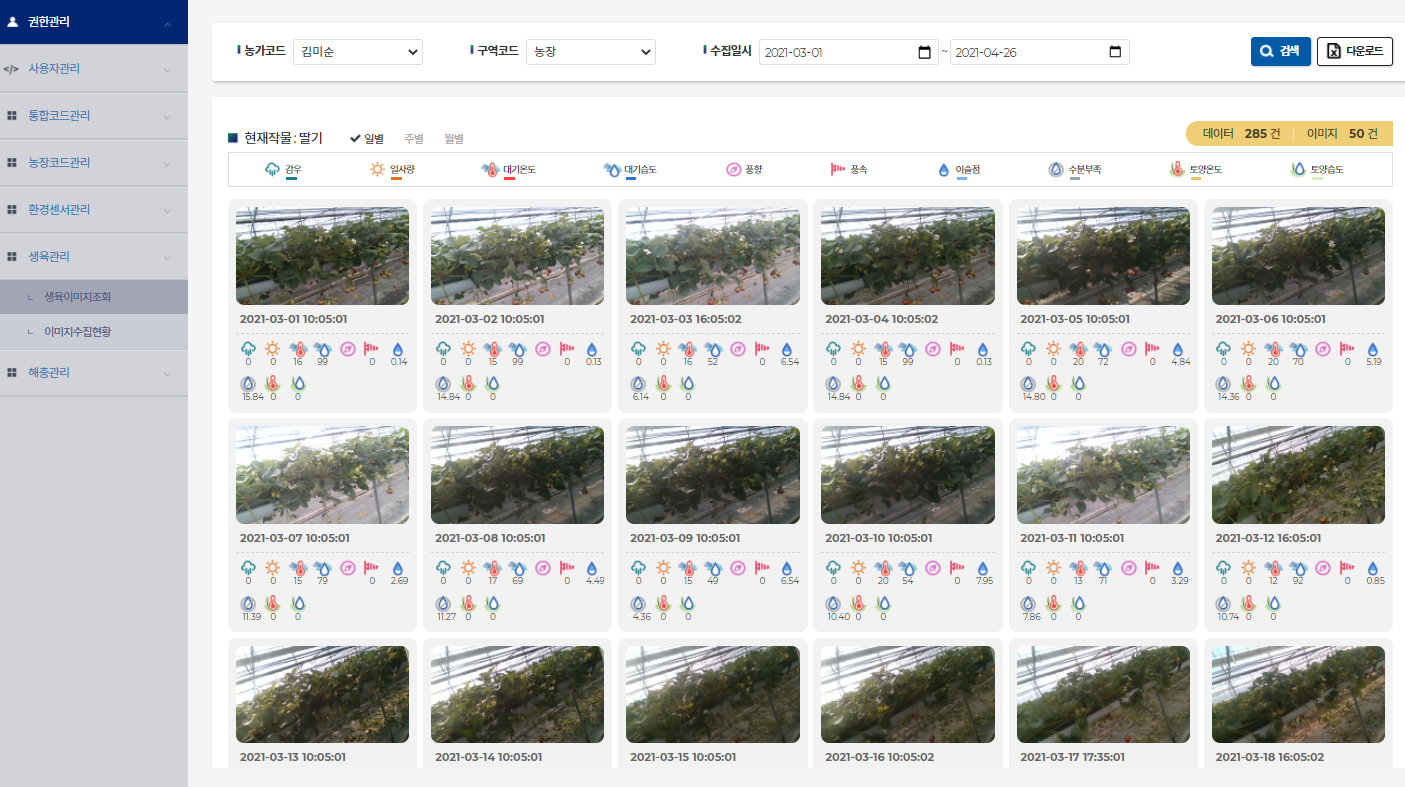Open the 이미지수집현황 submenu item
Image resolution: width=1405 pixels, height=787 pixels.
pyautogui.click(x=78, y=331)
